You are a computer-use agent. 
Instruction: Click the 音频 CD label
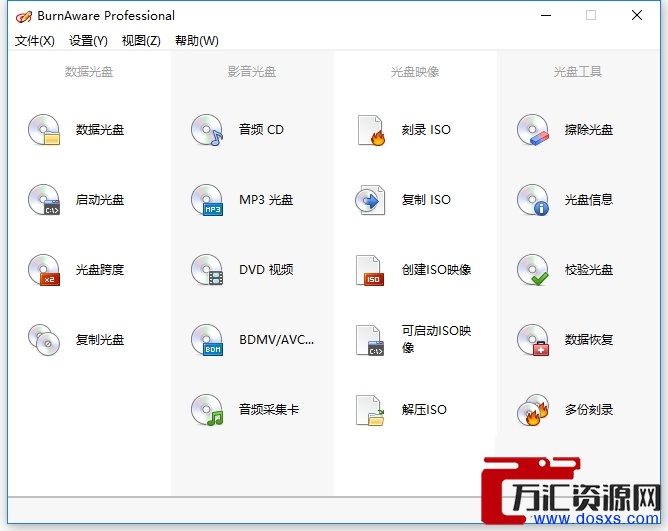[261, 130]
